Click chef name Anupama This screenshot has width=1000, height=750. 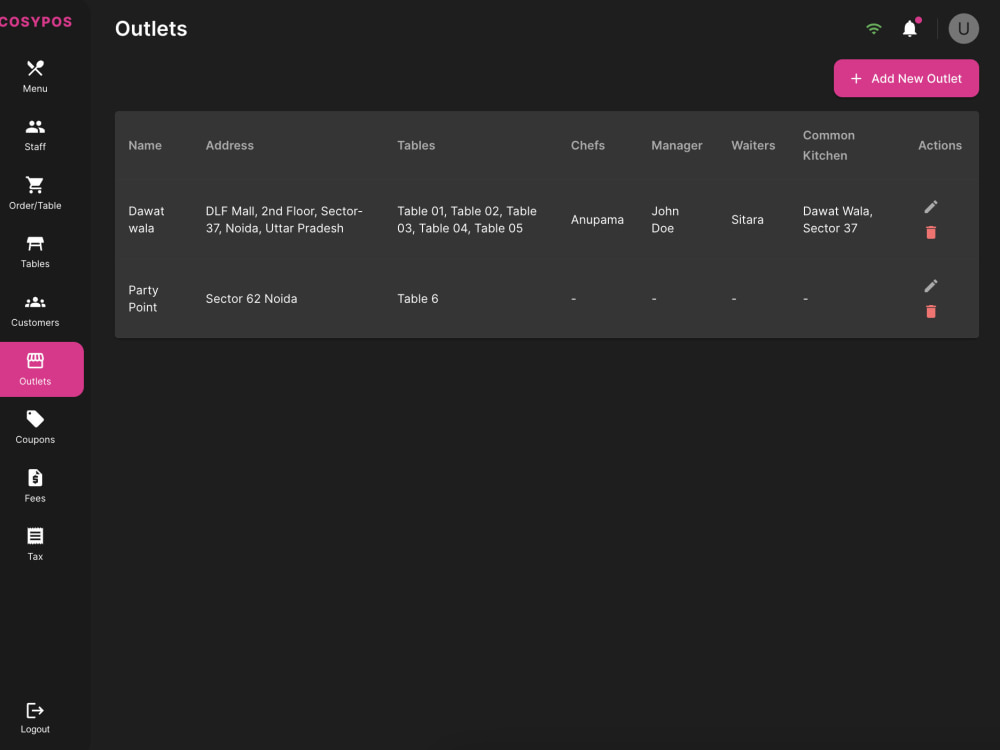[597, 219]
